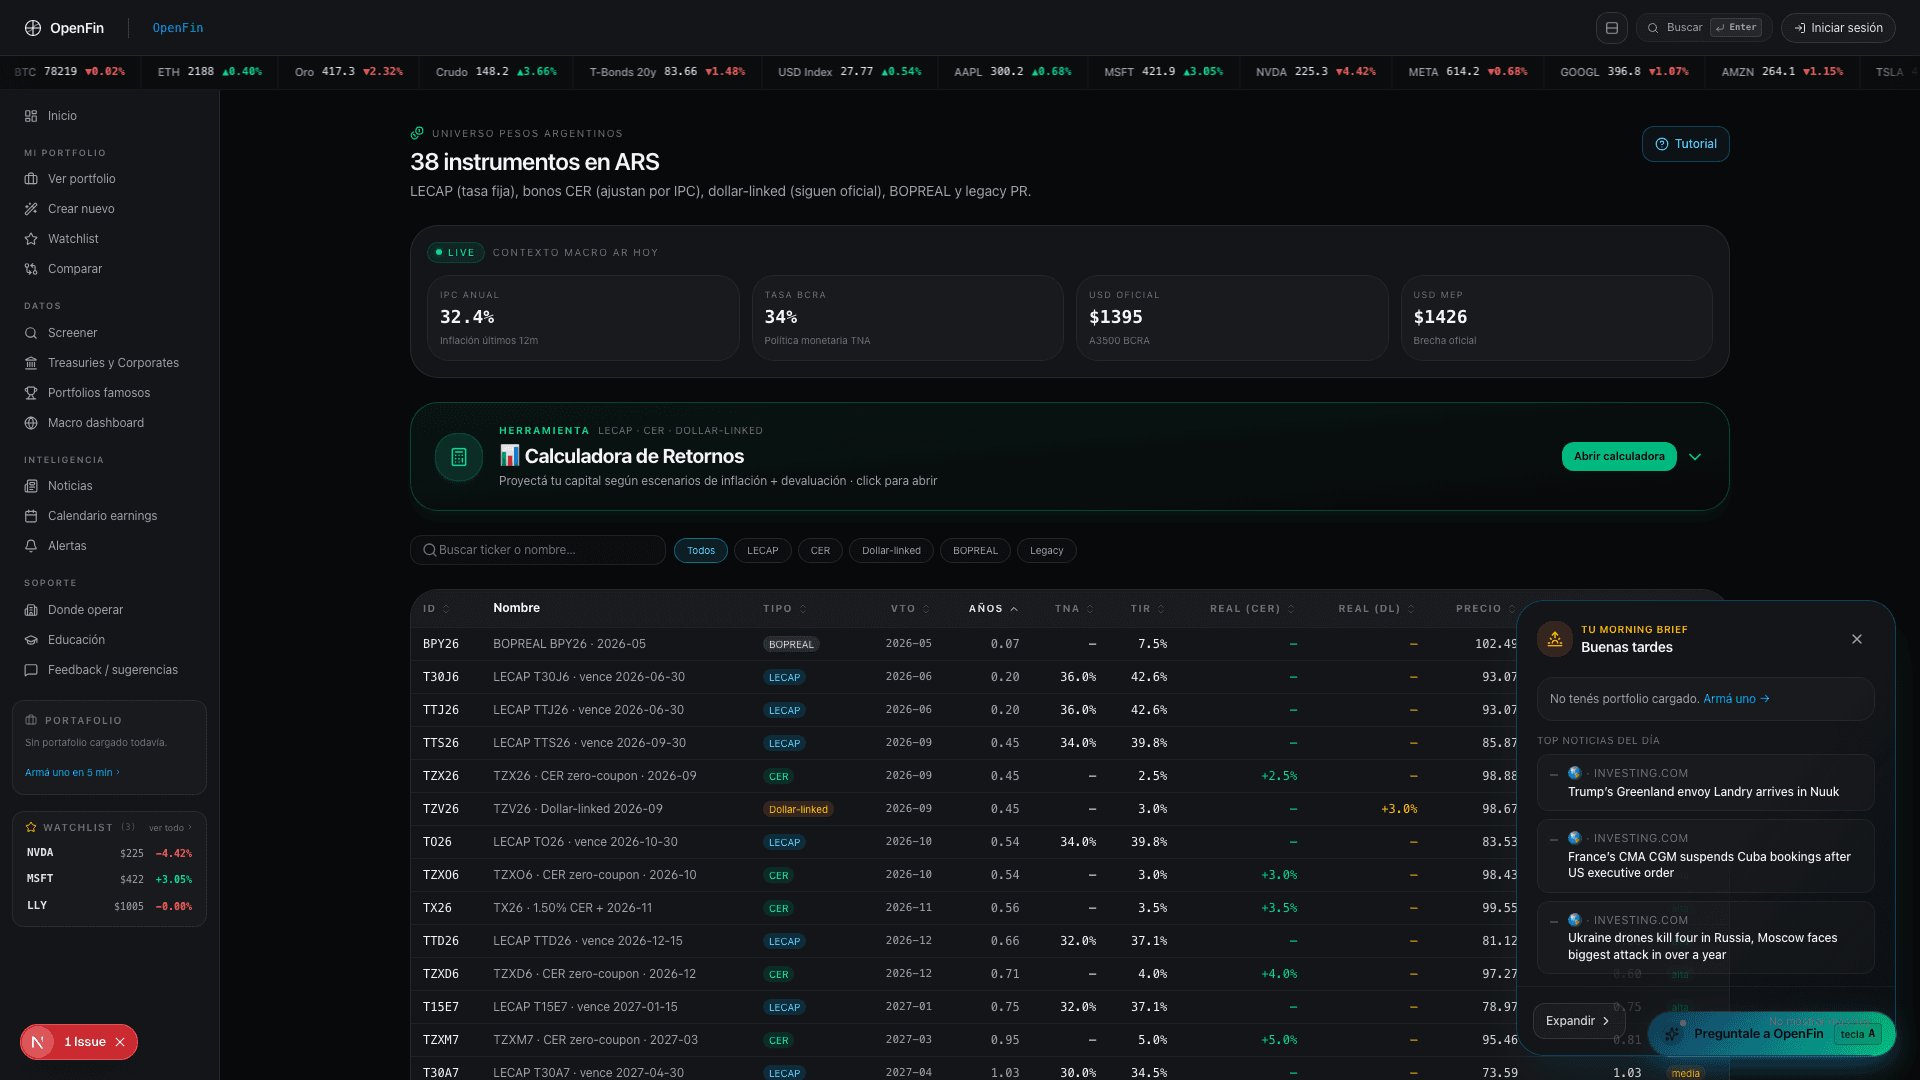Toggle the layout panel icon in header
The image size is (1920, 1080).
coord(1612,28)
